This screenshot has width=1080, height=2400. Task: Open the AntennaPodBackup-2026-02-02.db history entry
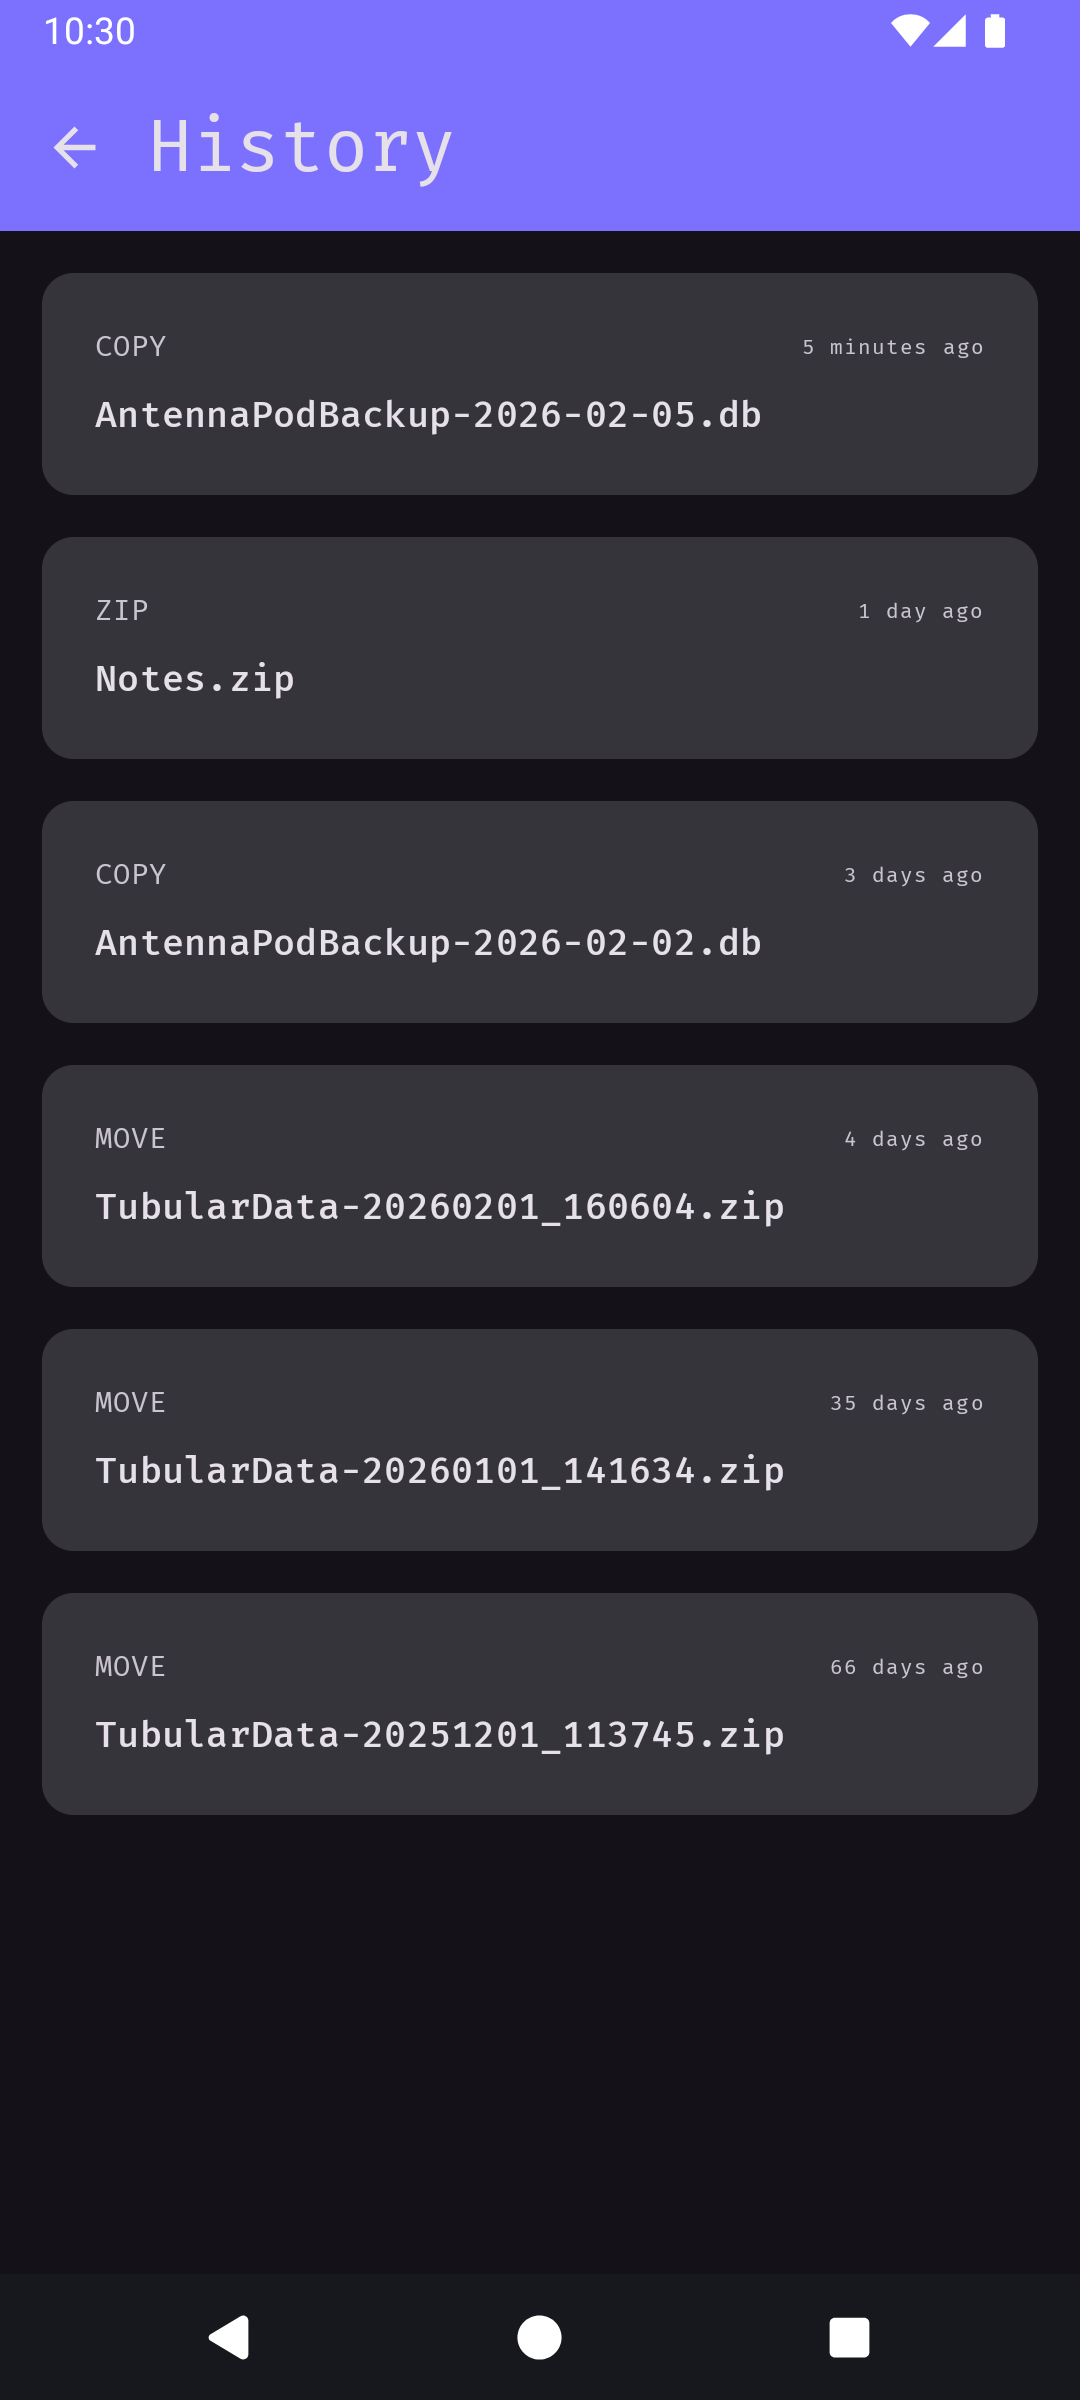[540, 912]
